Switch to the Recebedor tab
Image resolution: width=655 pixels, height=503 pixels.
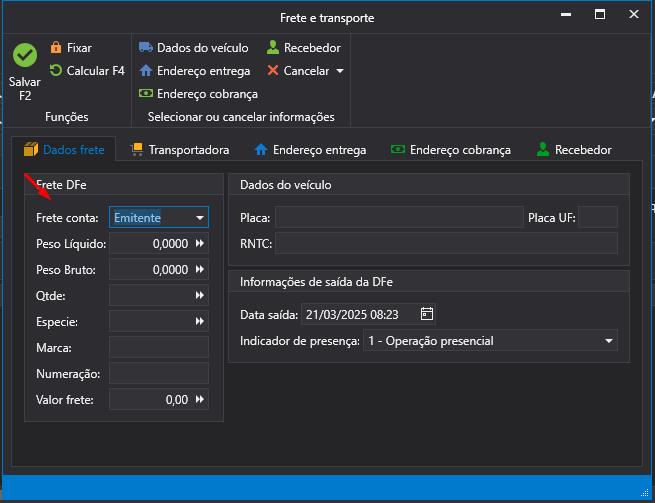(574, 150)
